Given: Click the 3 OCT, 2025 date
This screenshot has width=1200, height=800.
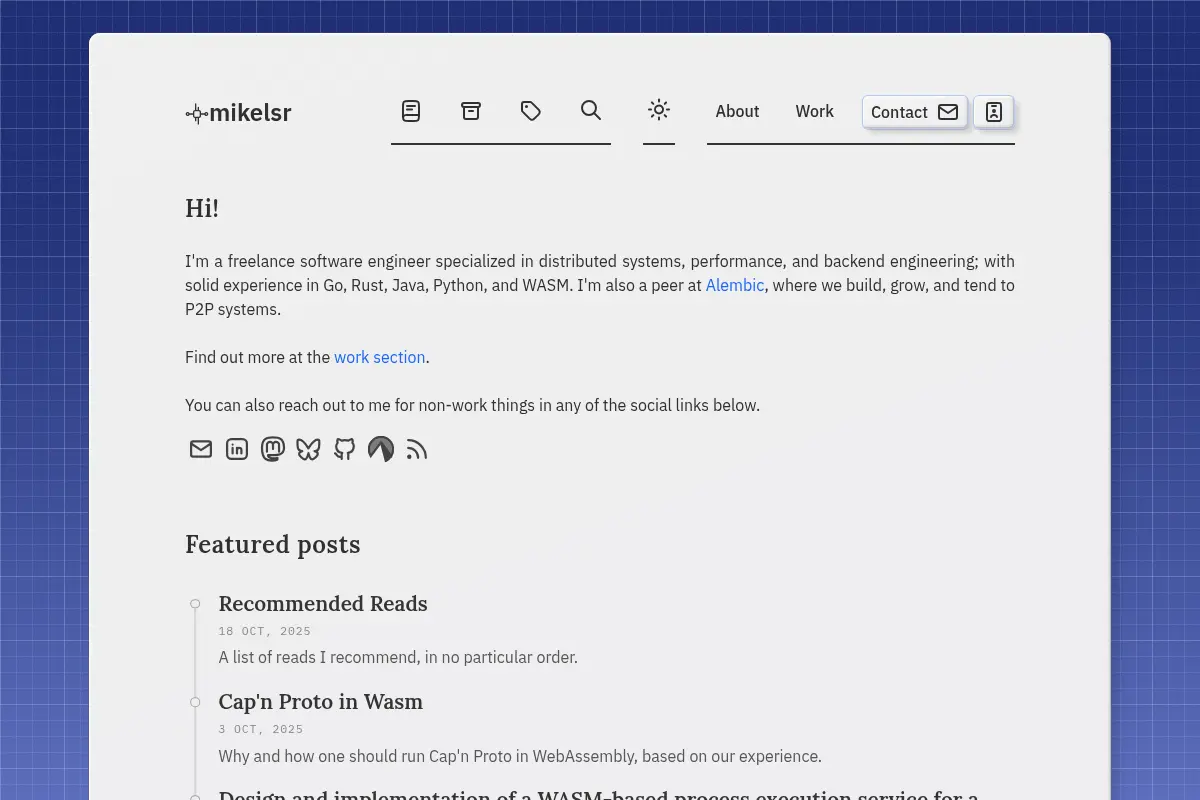Looking at the screenshot, I should pos(261,729).
